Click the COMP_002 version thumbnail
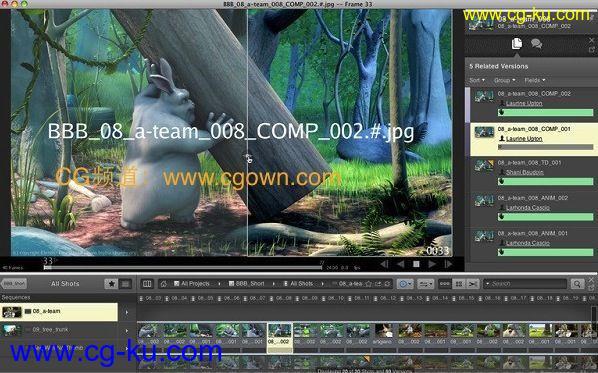 484,96
